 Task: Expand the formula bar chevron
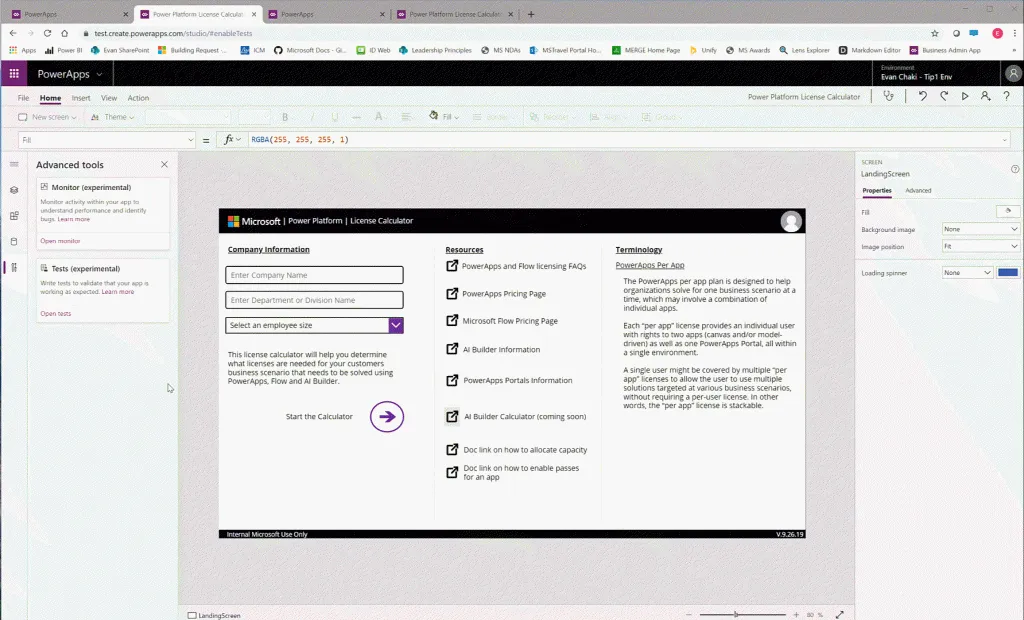click(1004, 139)
